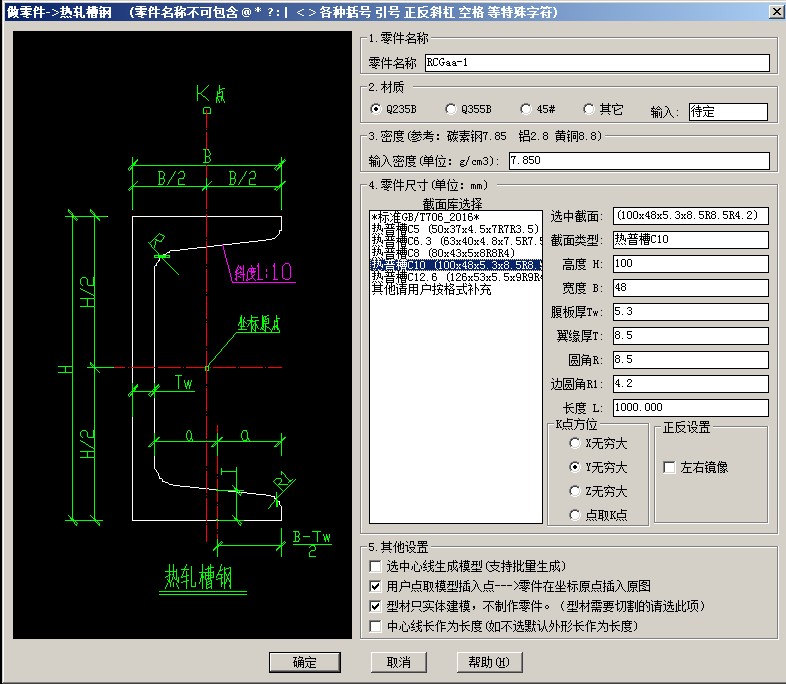Screen dimensions: 786x684
Task: Close the 做零件 dialog window
Action: pyautogui.click(x=773, y=12)
